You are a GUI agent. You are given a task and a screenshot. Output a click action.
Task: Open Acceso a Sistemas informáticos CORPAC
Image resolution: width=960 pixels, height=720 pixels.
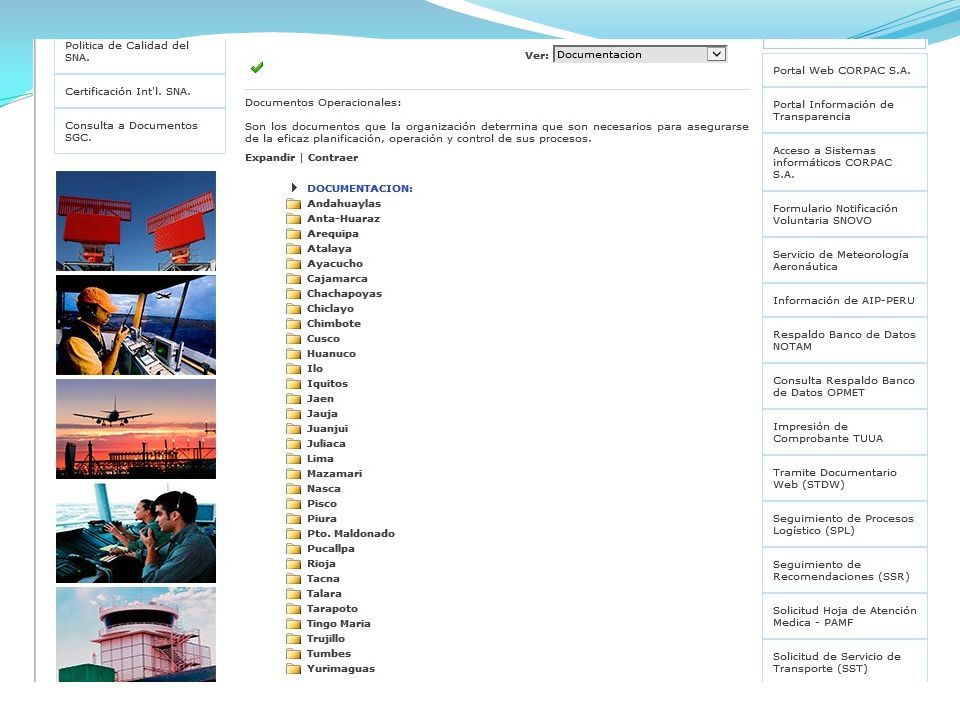click(845, 162)
